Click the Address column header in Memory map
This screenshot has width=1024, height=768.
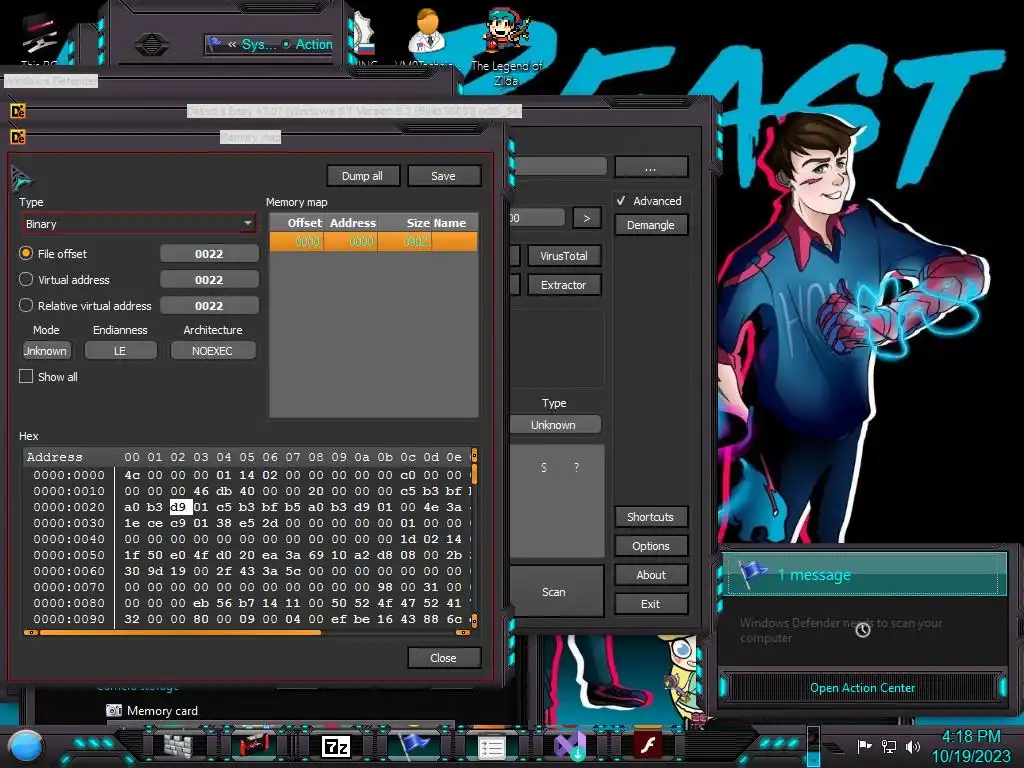pyautogui.click(x=353, y=223)
